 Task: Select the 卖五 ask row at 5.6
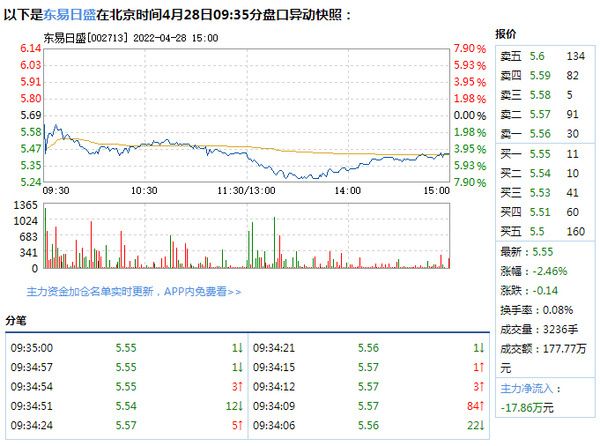pyautogui.click(x=544, y=57)
